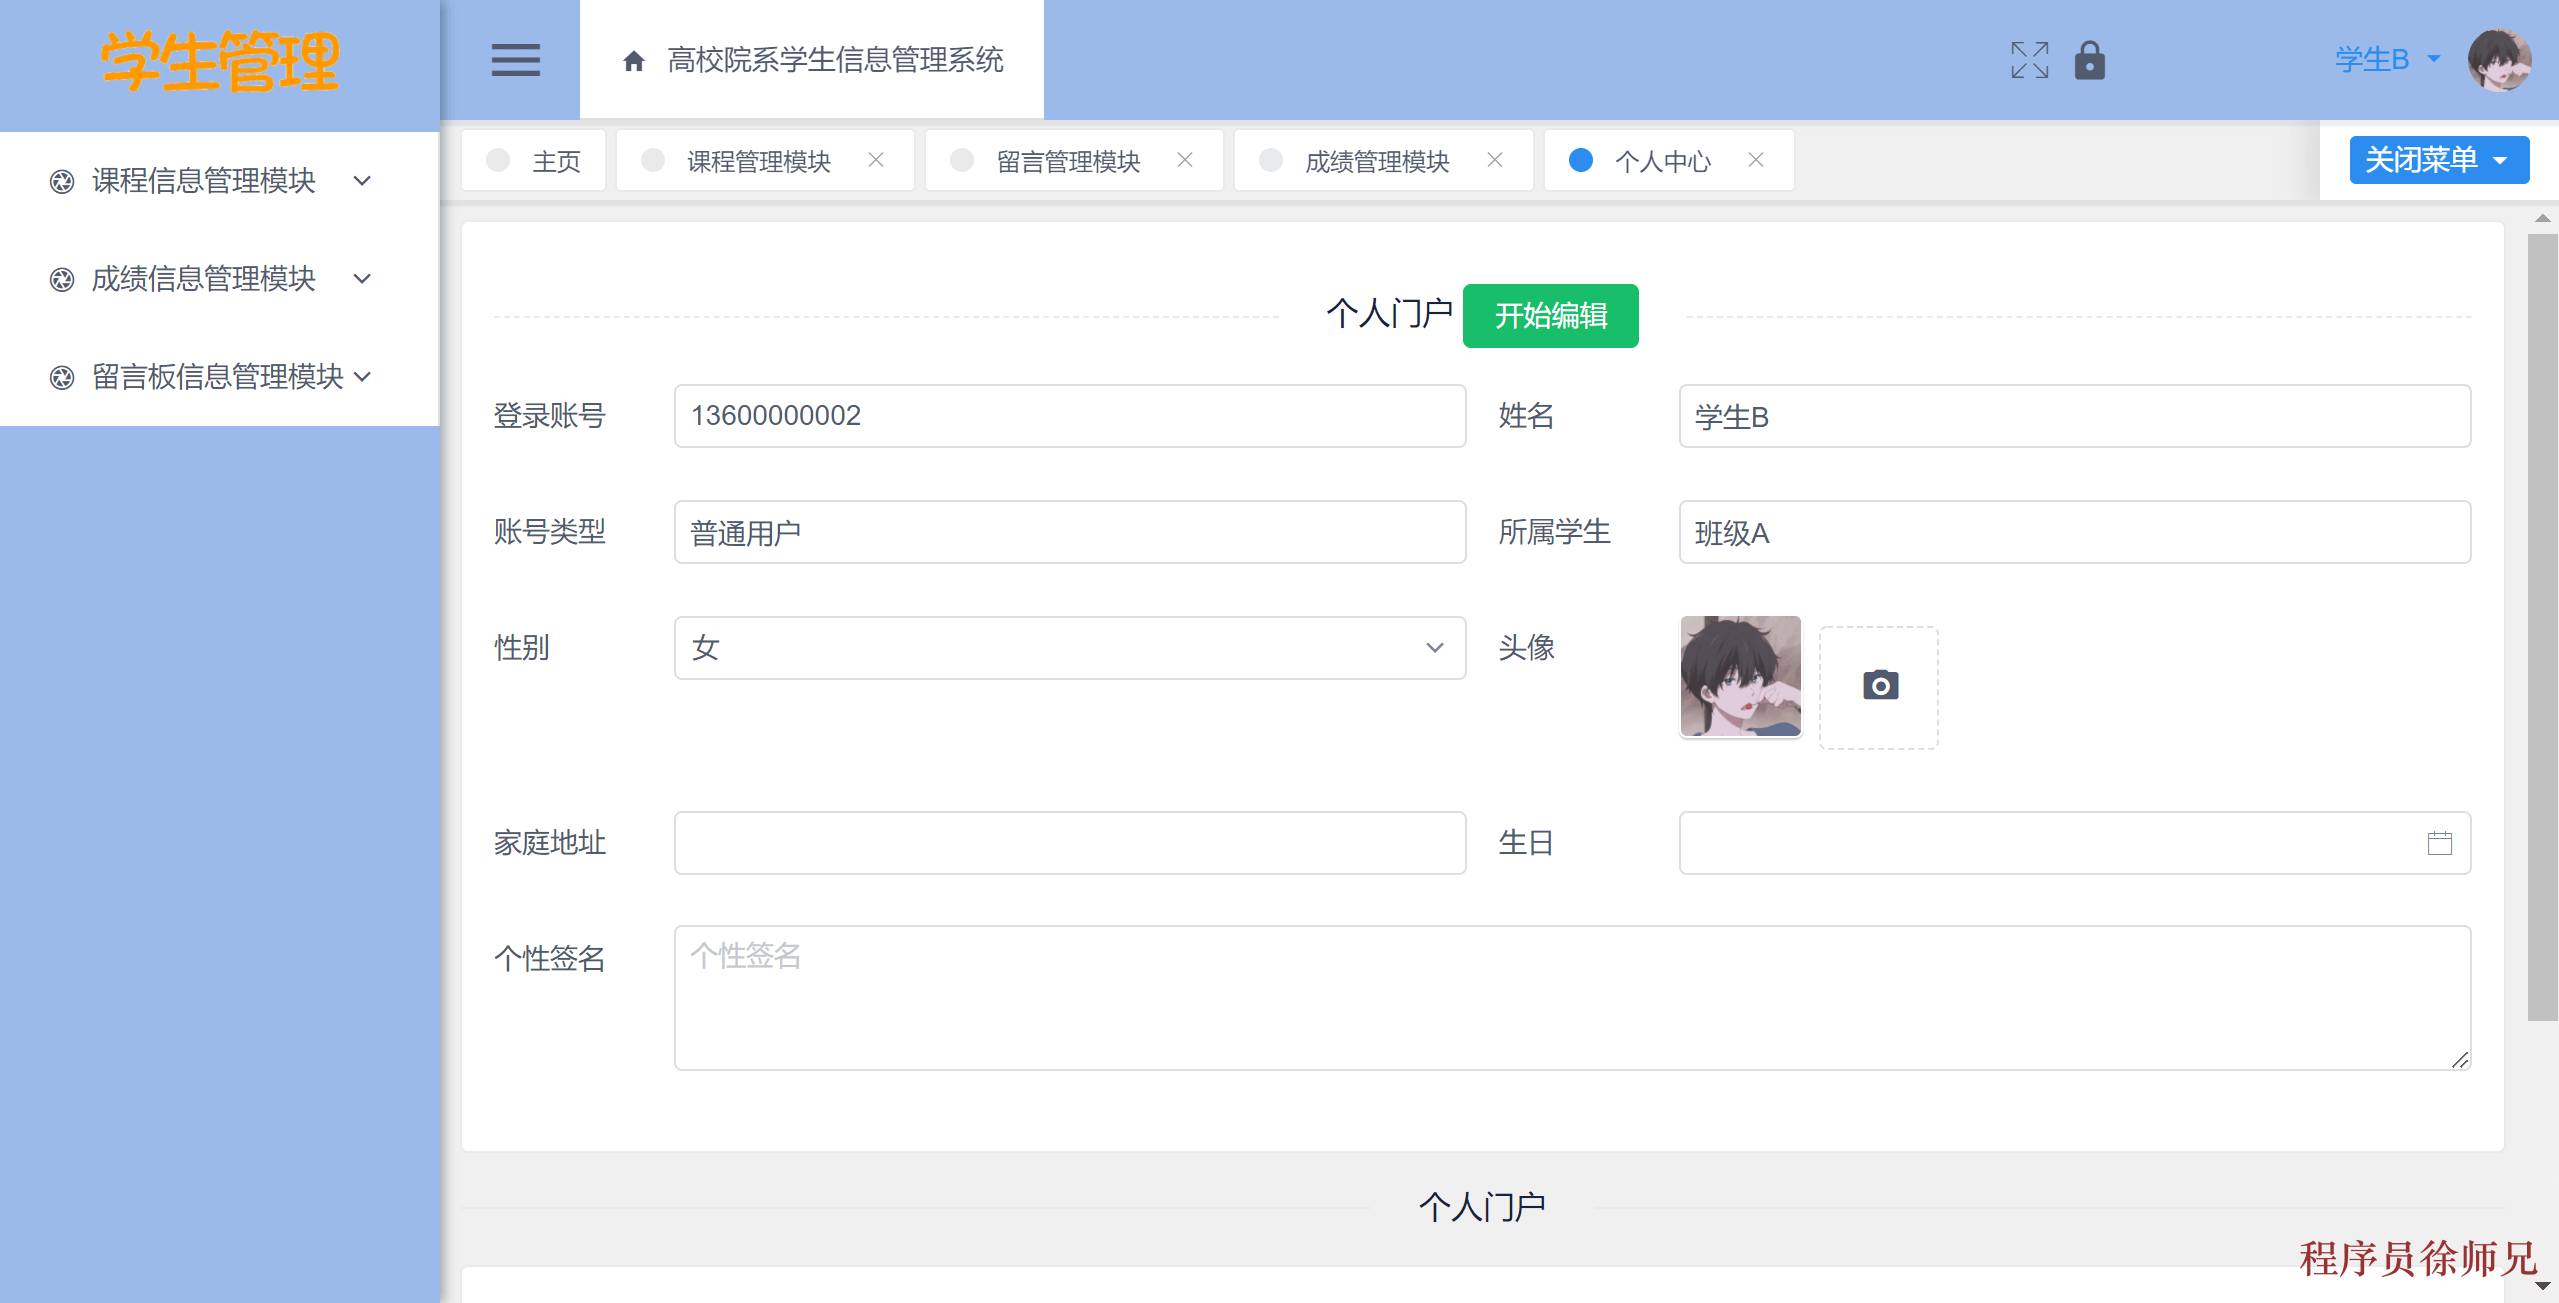Click the 留言板信息管理模块 sidebar module icon
This screenshot has width=2559, height=1303.
click(61, 377)
